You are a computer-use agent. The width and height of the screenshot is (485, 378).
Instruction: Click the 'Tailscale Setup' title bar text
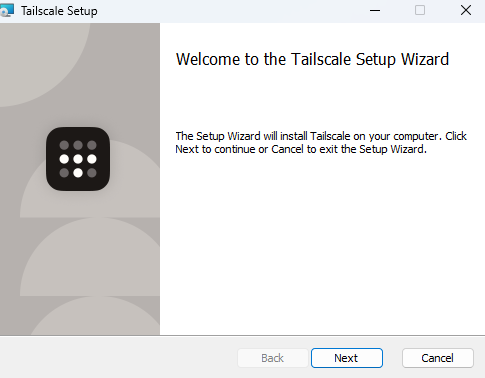(59, 11)
